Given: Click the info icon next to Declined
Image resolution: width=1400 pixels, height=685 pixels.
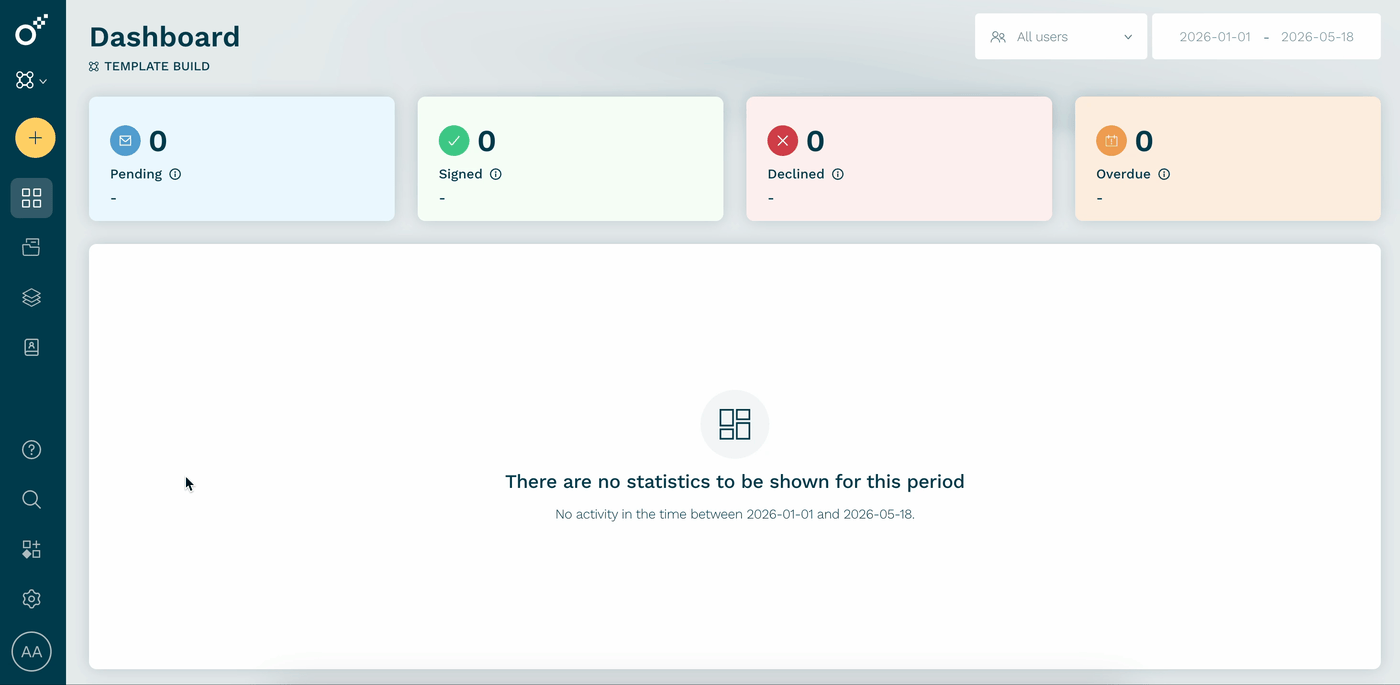Looking at the screenshot, I should [838, 174].
